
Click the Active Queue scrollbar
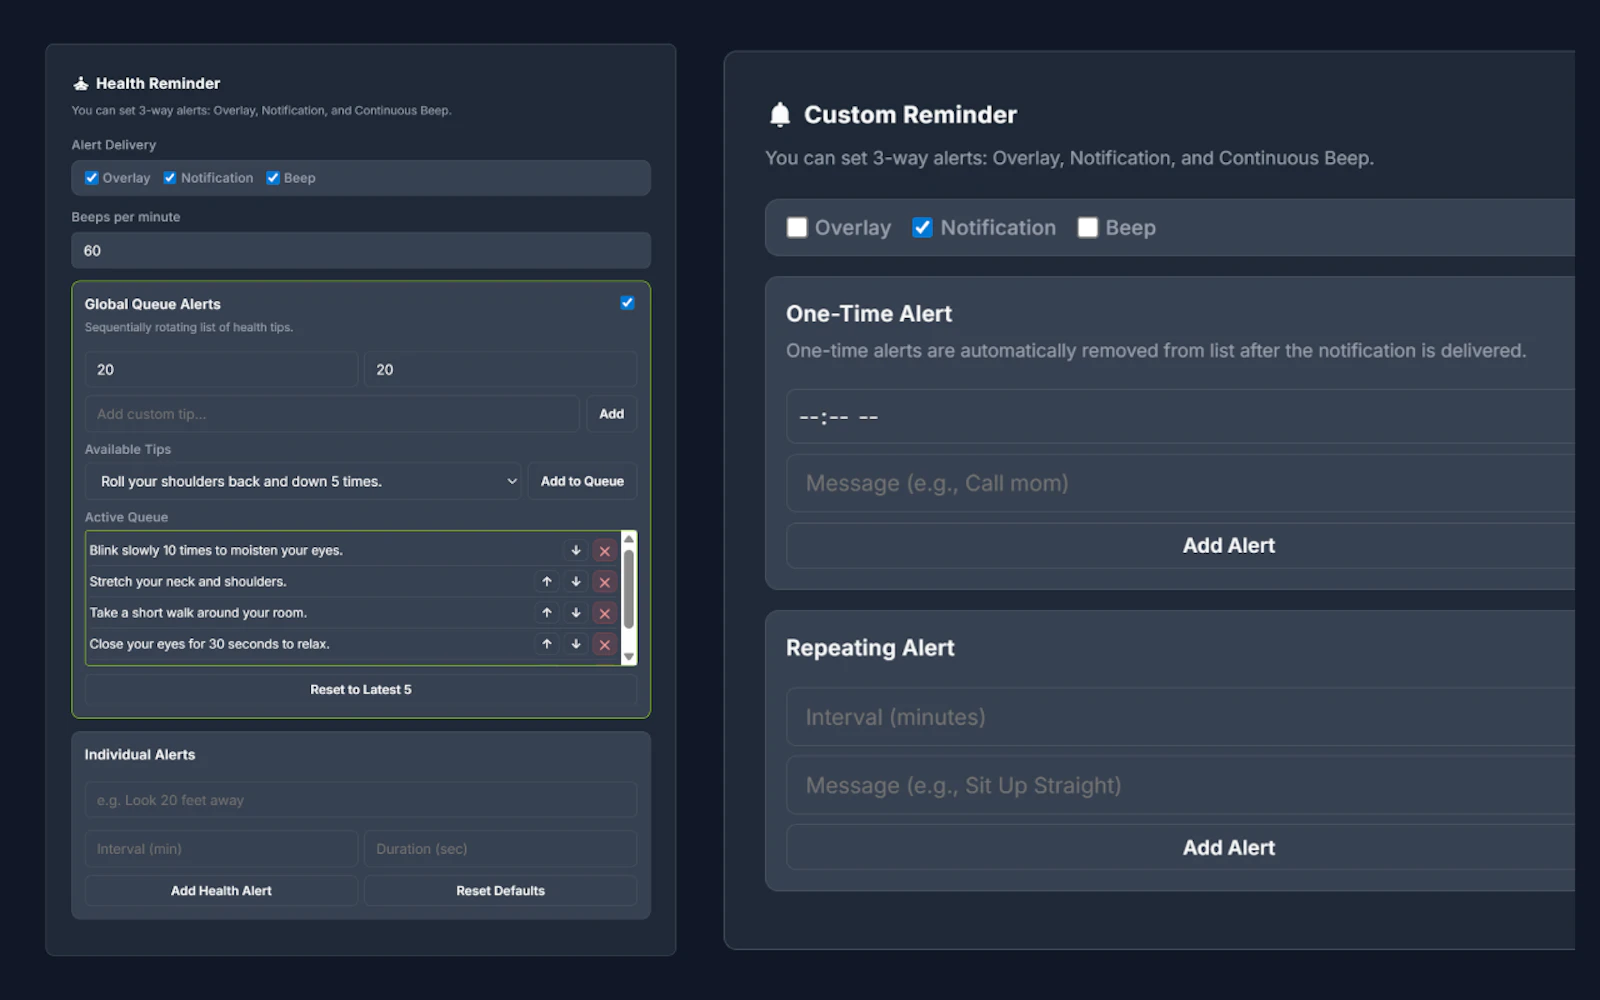(x=629, y=595)
